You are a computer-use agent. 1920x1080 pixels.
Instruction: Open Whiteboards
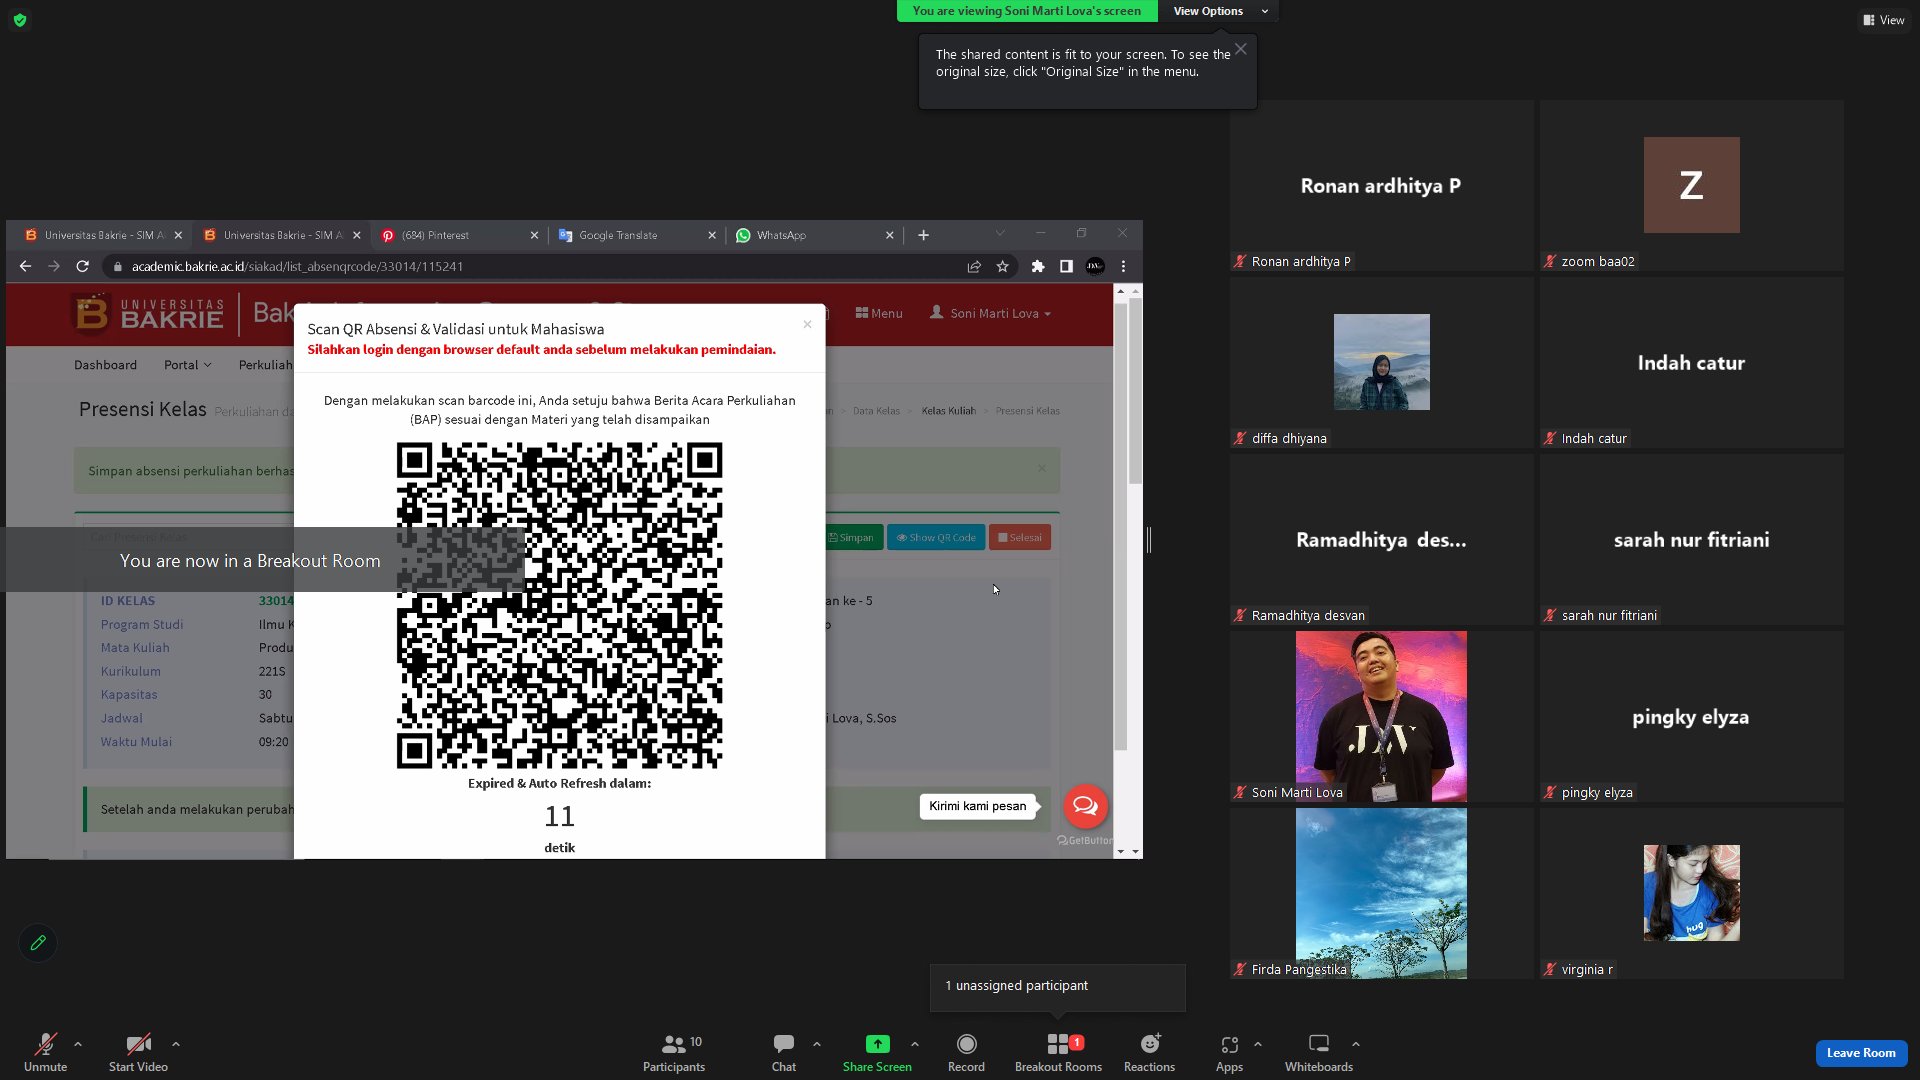1319,1052
